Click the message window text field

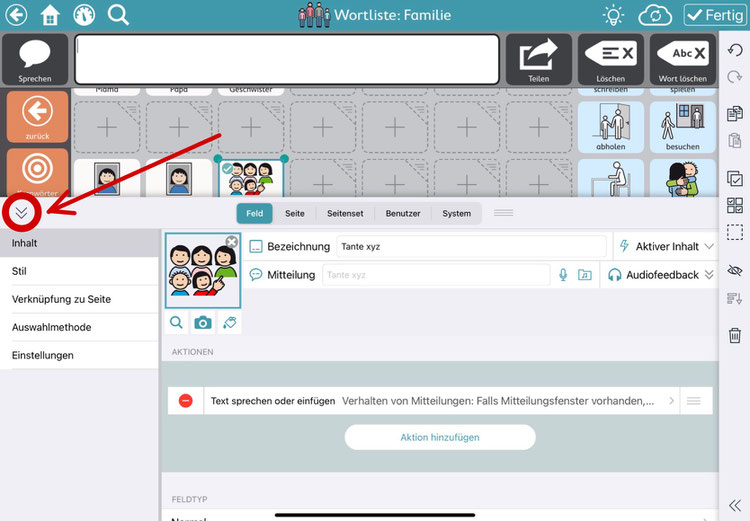coord(287,59)
